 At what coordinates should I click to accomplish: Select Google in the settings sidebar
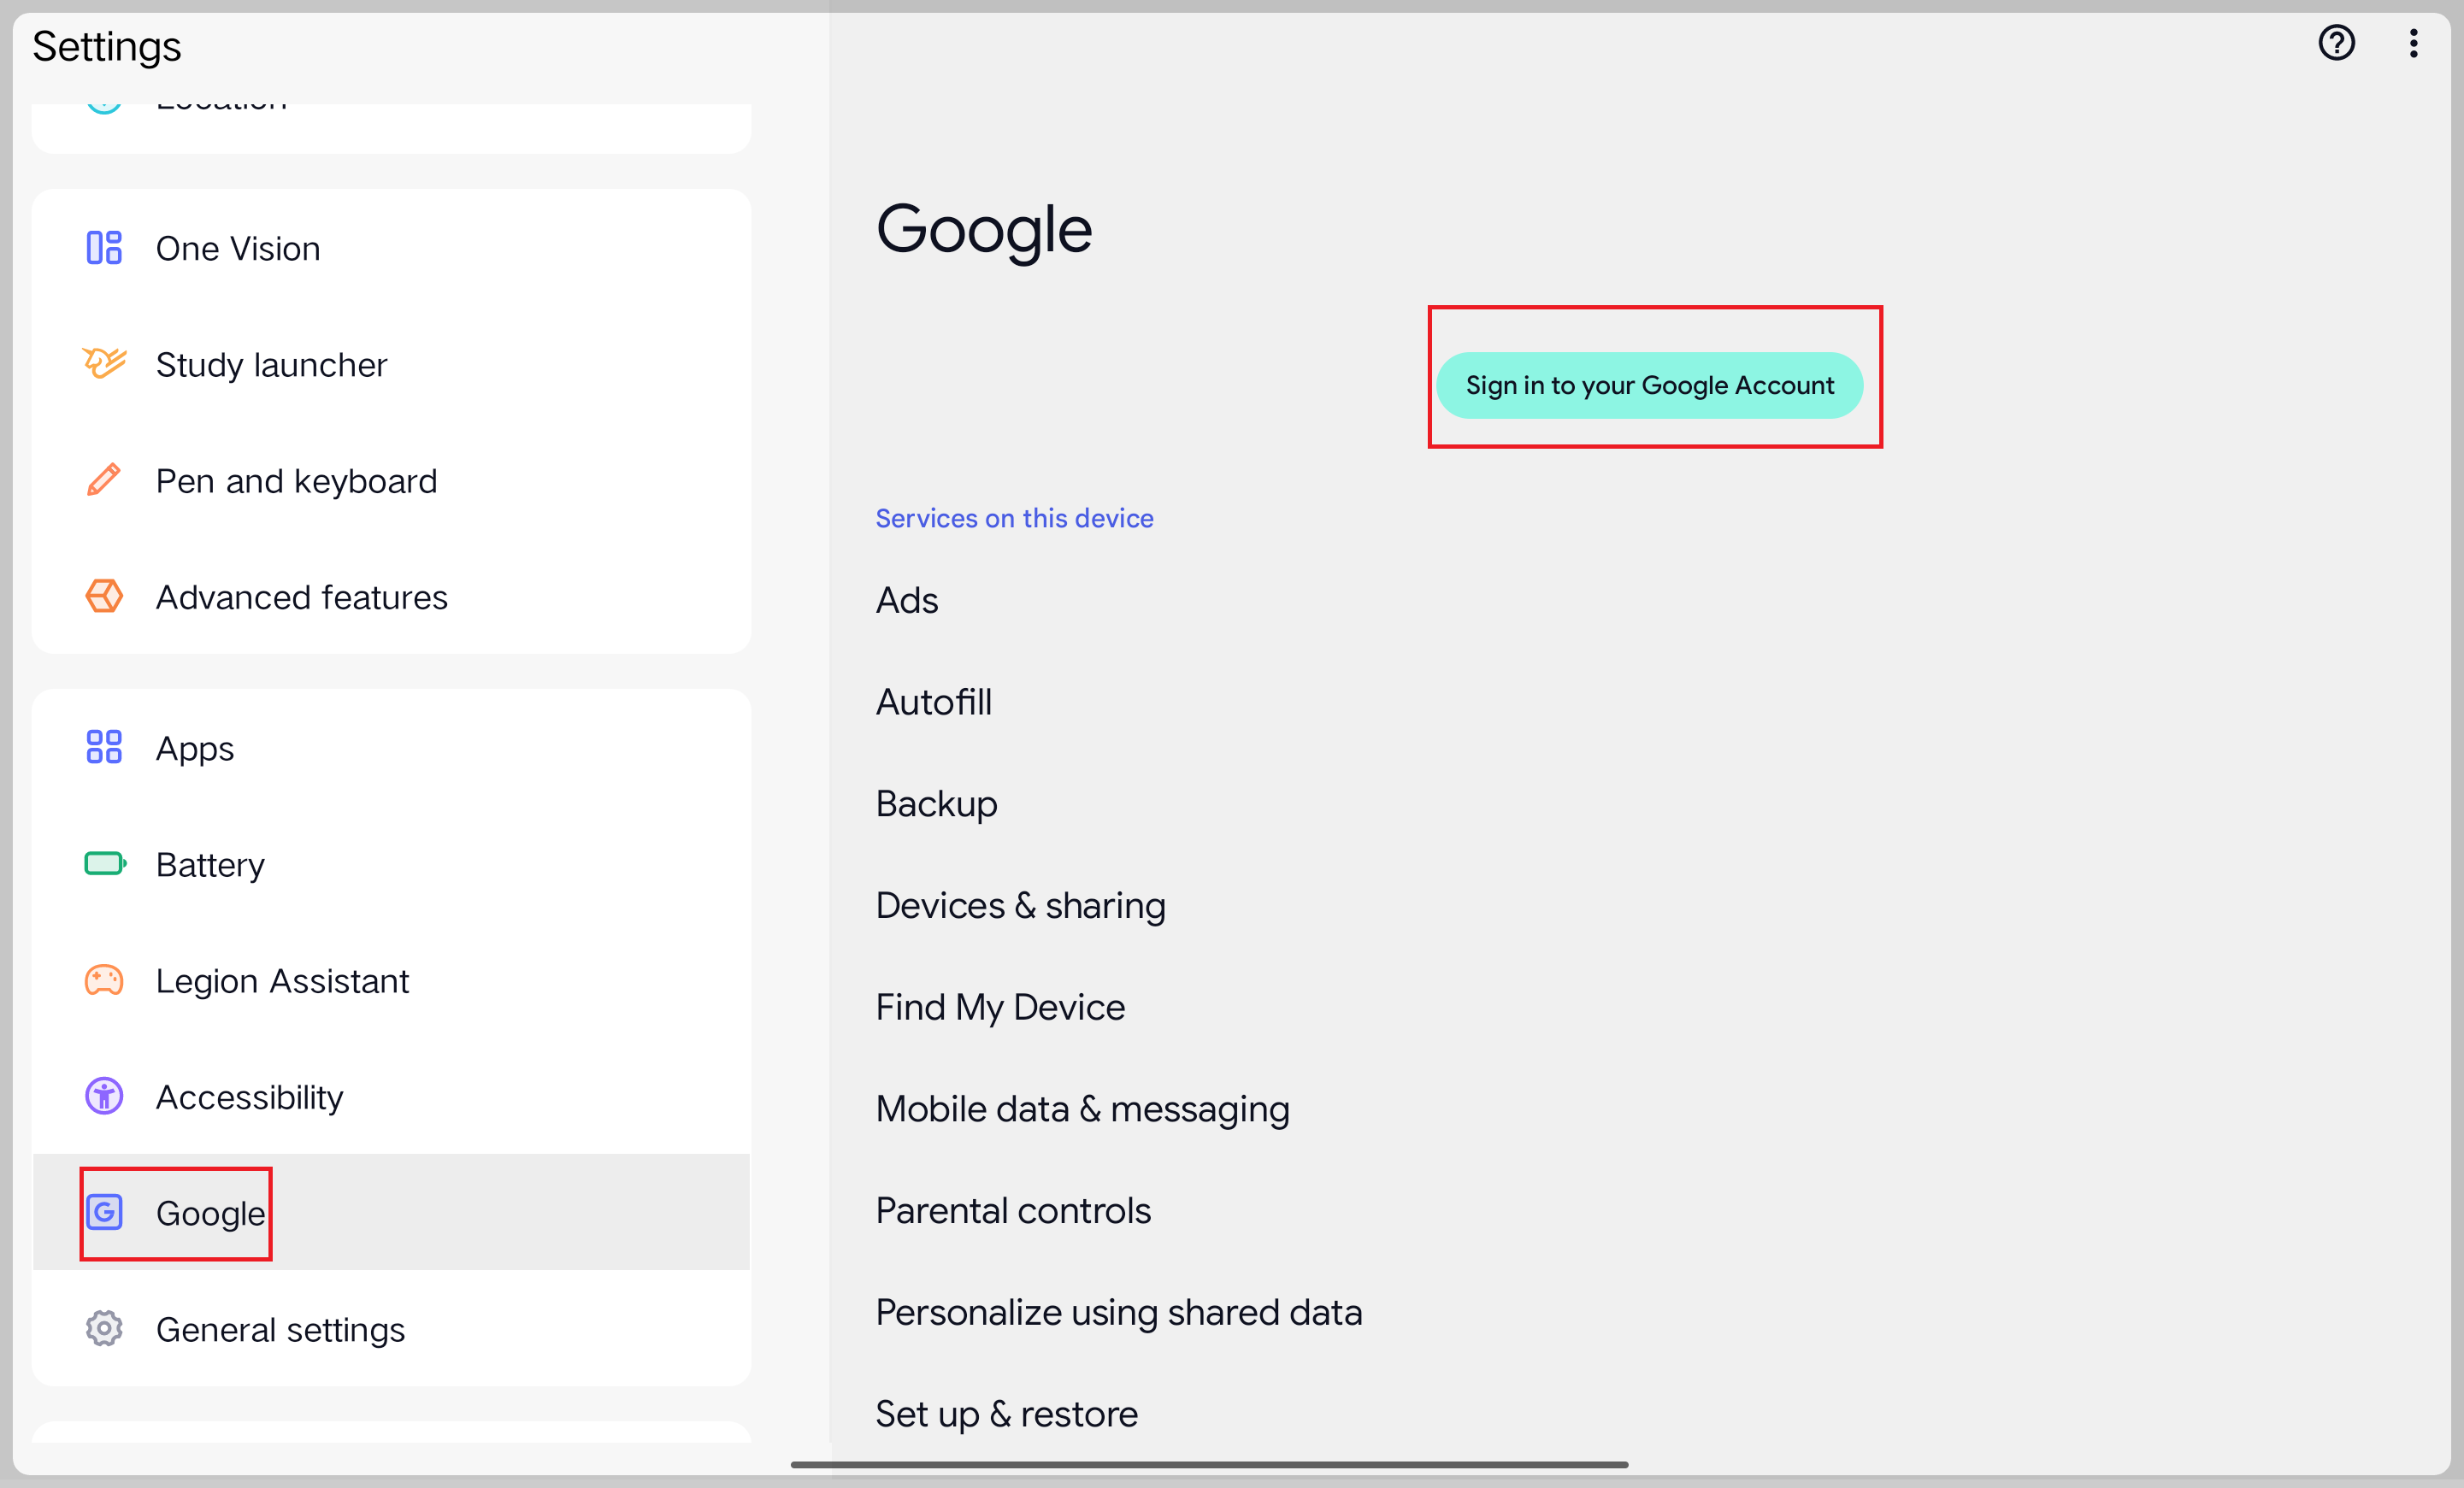tap(210, 1213)
